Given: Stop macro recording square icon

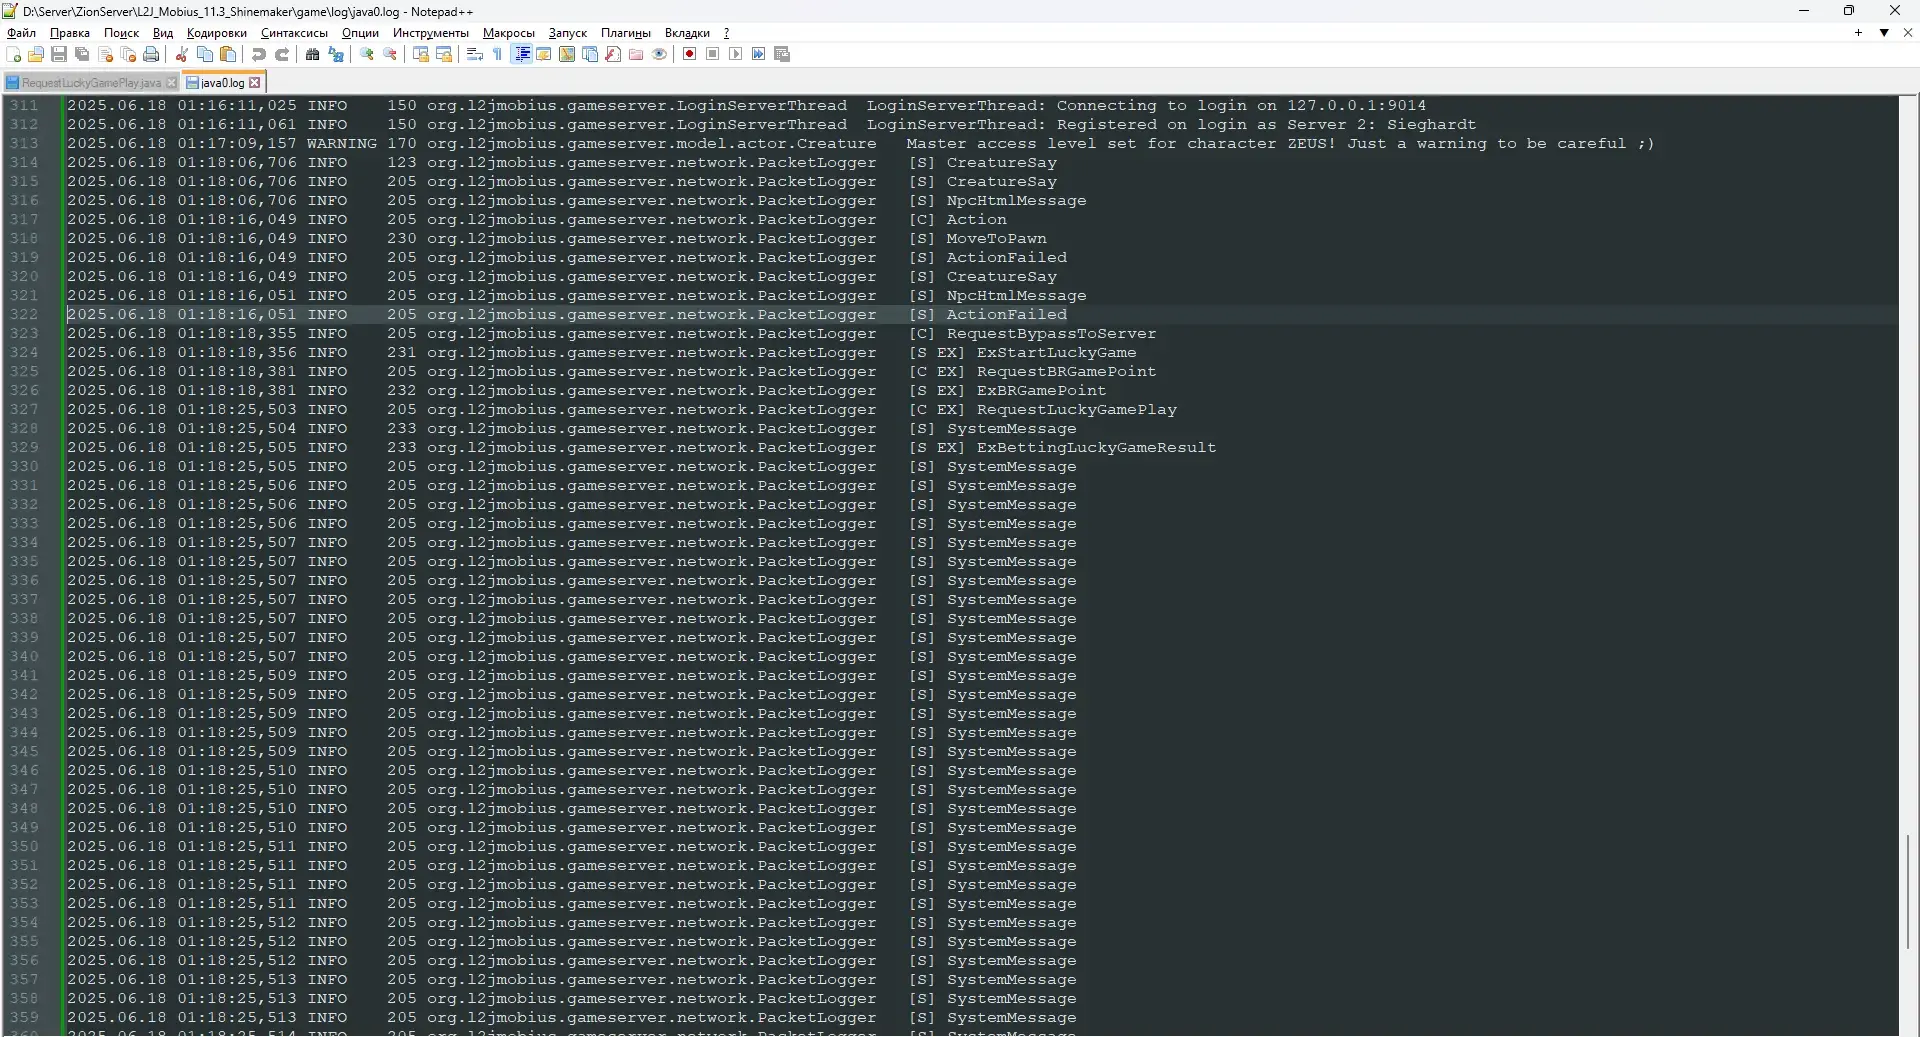Looking at the screenshot, I should click(x=712, y=54).
